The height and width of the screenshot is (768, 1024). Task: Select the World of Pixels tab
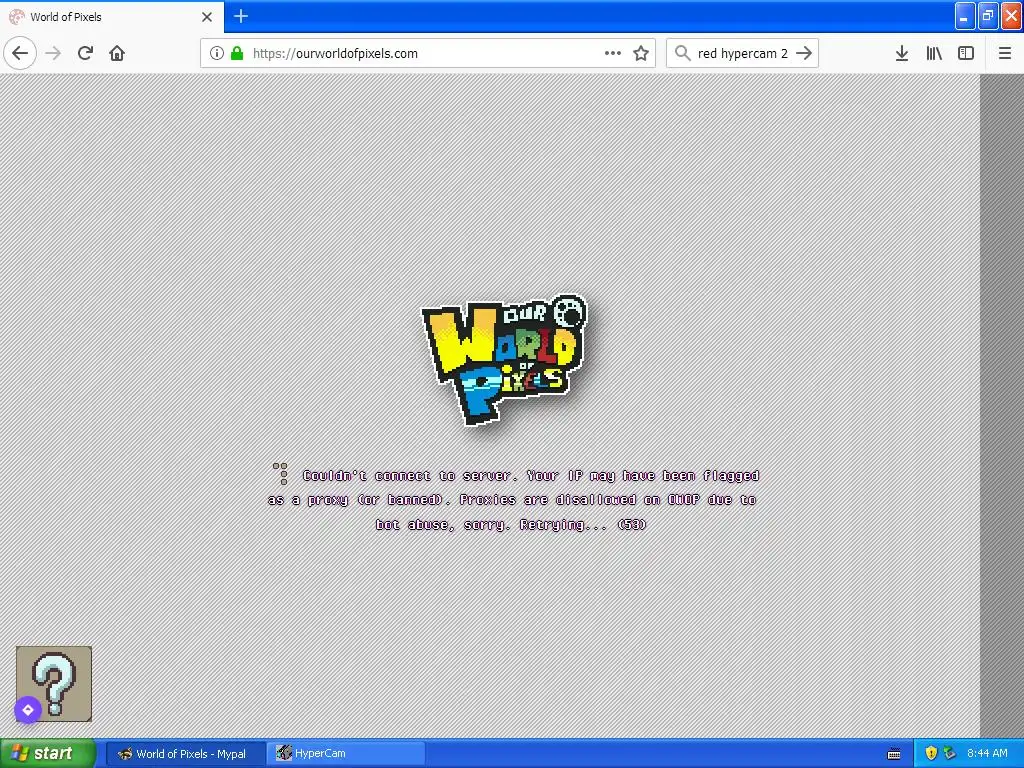[x=111, y=16]
